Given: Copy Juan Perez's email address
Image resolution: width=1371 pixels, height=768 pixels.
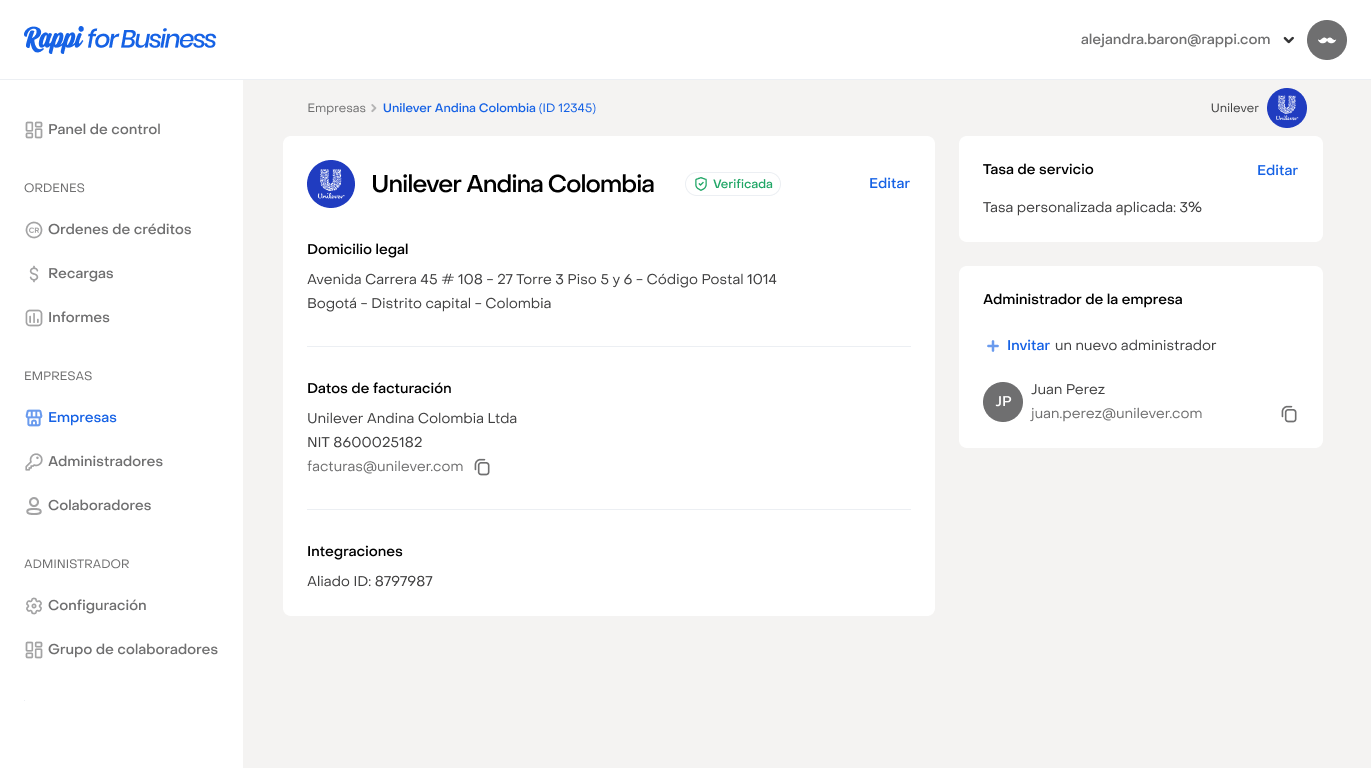Looking at the screenshot, I should [1289, 414].
